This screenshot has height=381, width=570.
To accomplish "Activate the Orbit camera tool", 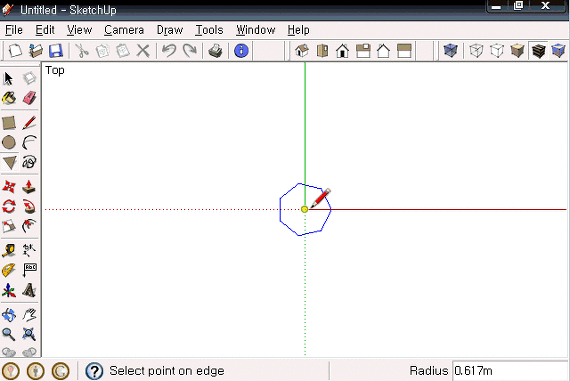I will (9, 315).
